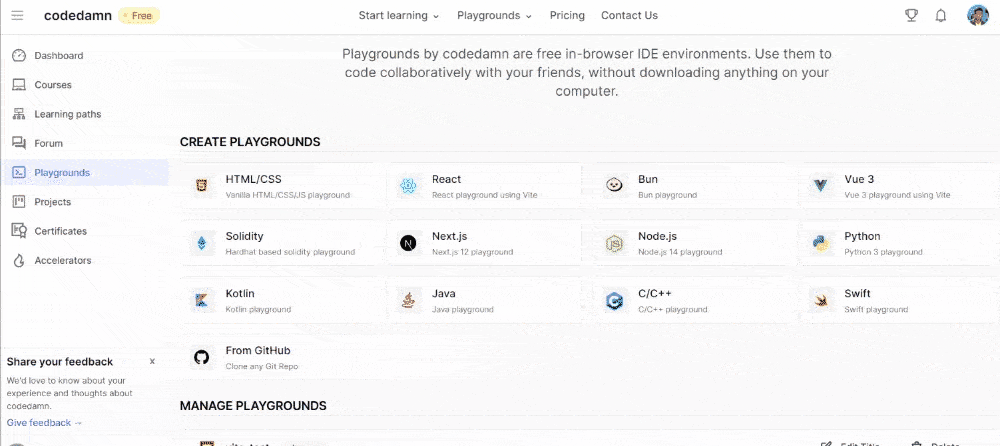Click the Free plan badge
1000x446 pixels.
pos(140,15)
